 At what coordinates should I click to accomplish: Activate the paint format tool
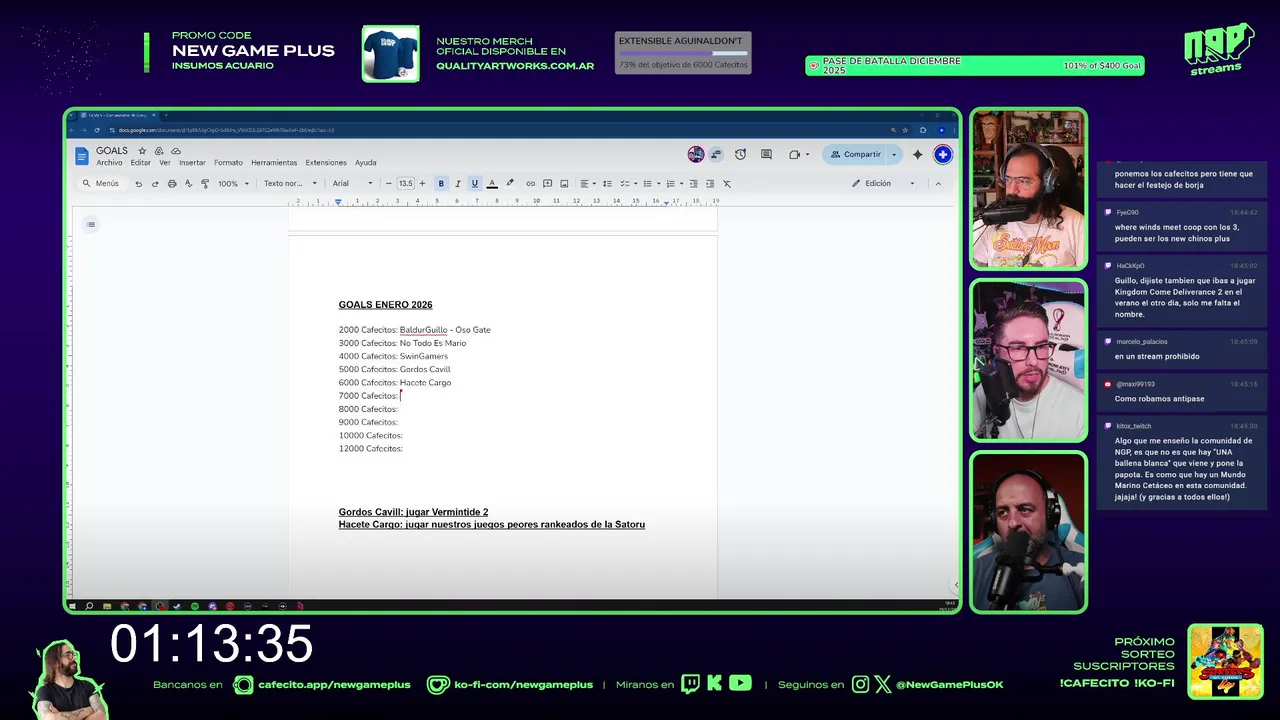205,184
